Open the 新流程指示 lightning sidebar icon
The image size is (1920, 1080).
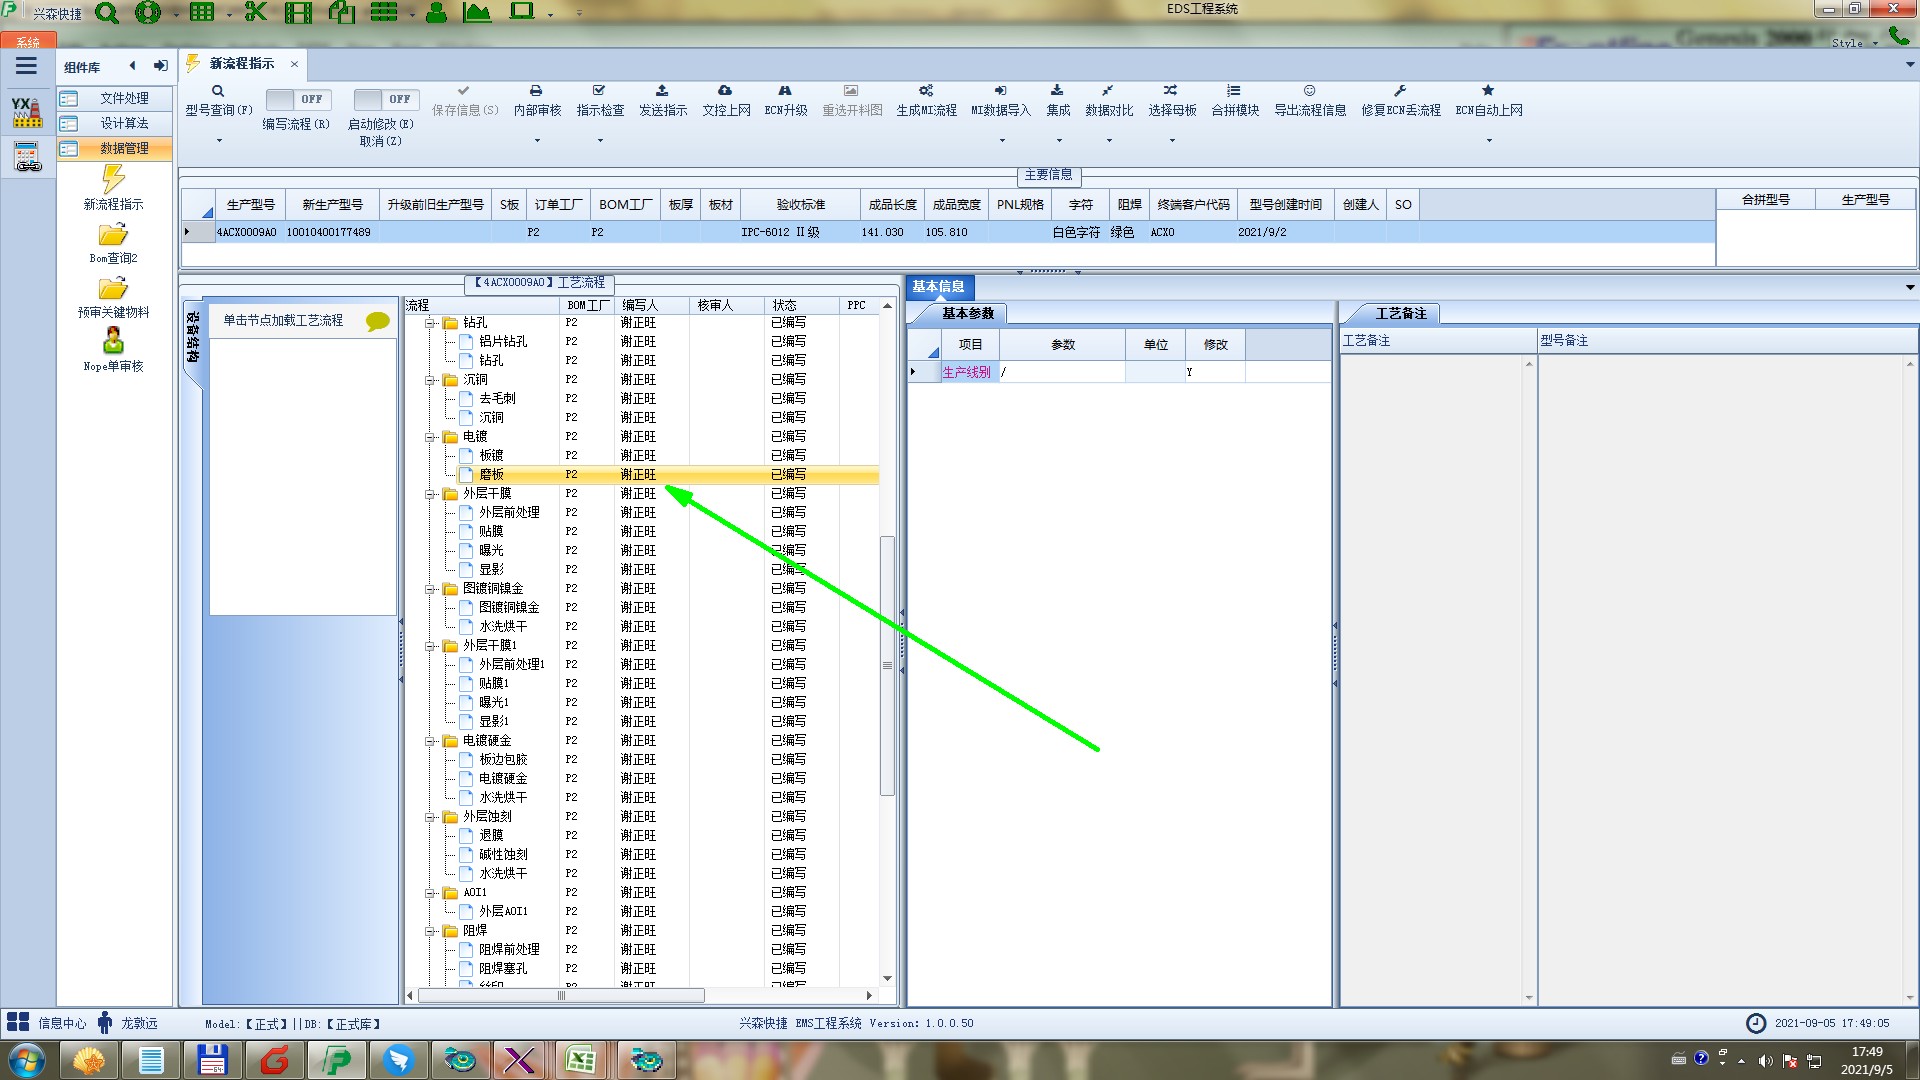(x=113, y=180)
